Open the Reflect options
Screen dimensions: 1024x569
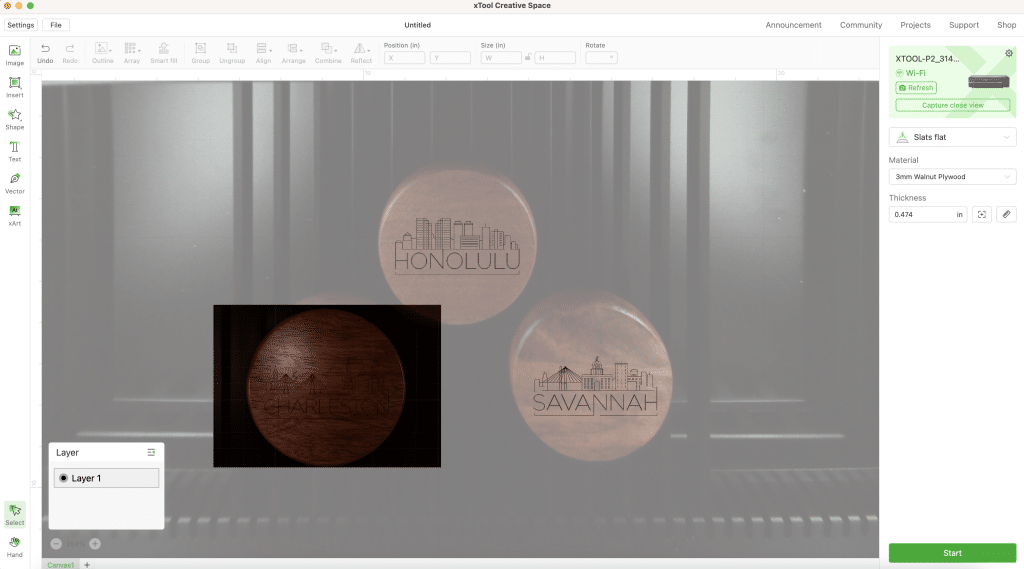(x=361, y=53)
